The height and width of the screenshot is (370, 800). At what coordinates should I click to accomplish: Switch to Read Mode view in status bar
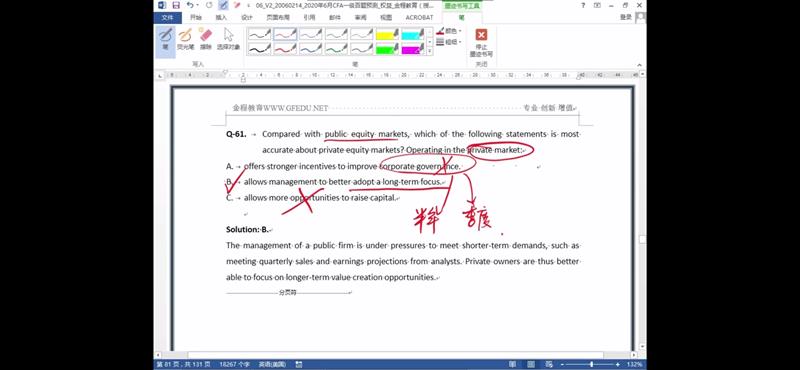[x=512, y=364]
